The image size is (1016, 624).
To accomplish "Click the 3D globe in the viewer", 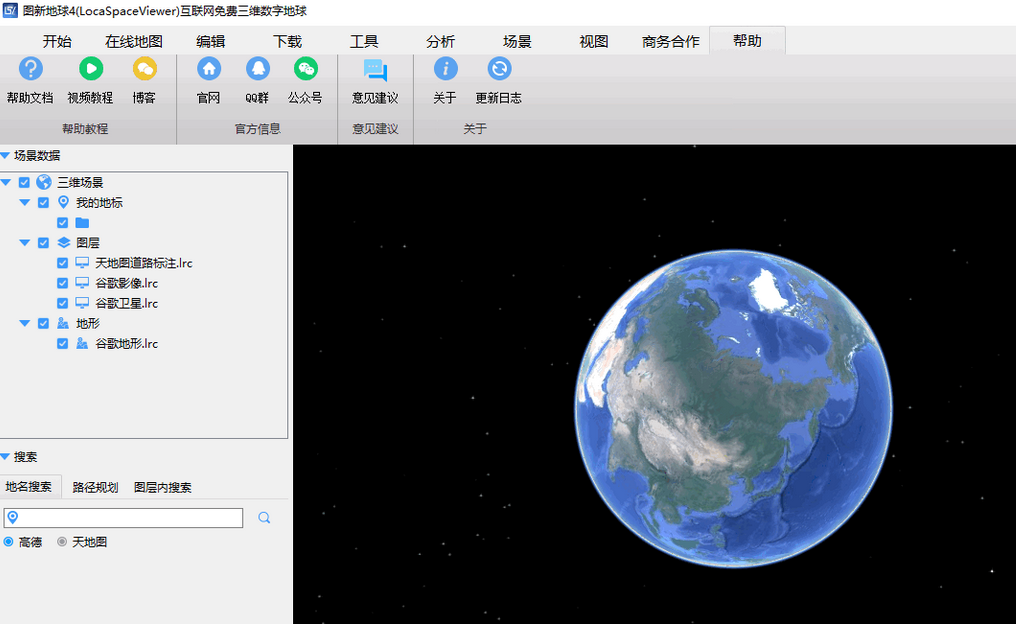I will (733, 409).
